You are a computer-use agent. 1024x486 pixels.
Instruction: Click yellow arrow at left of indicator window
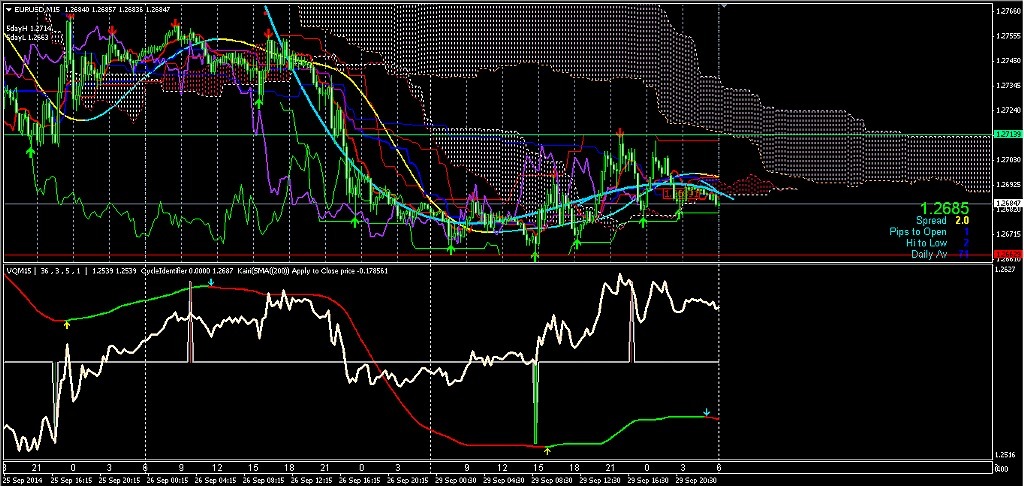(x=67, y=324)
